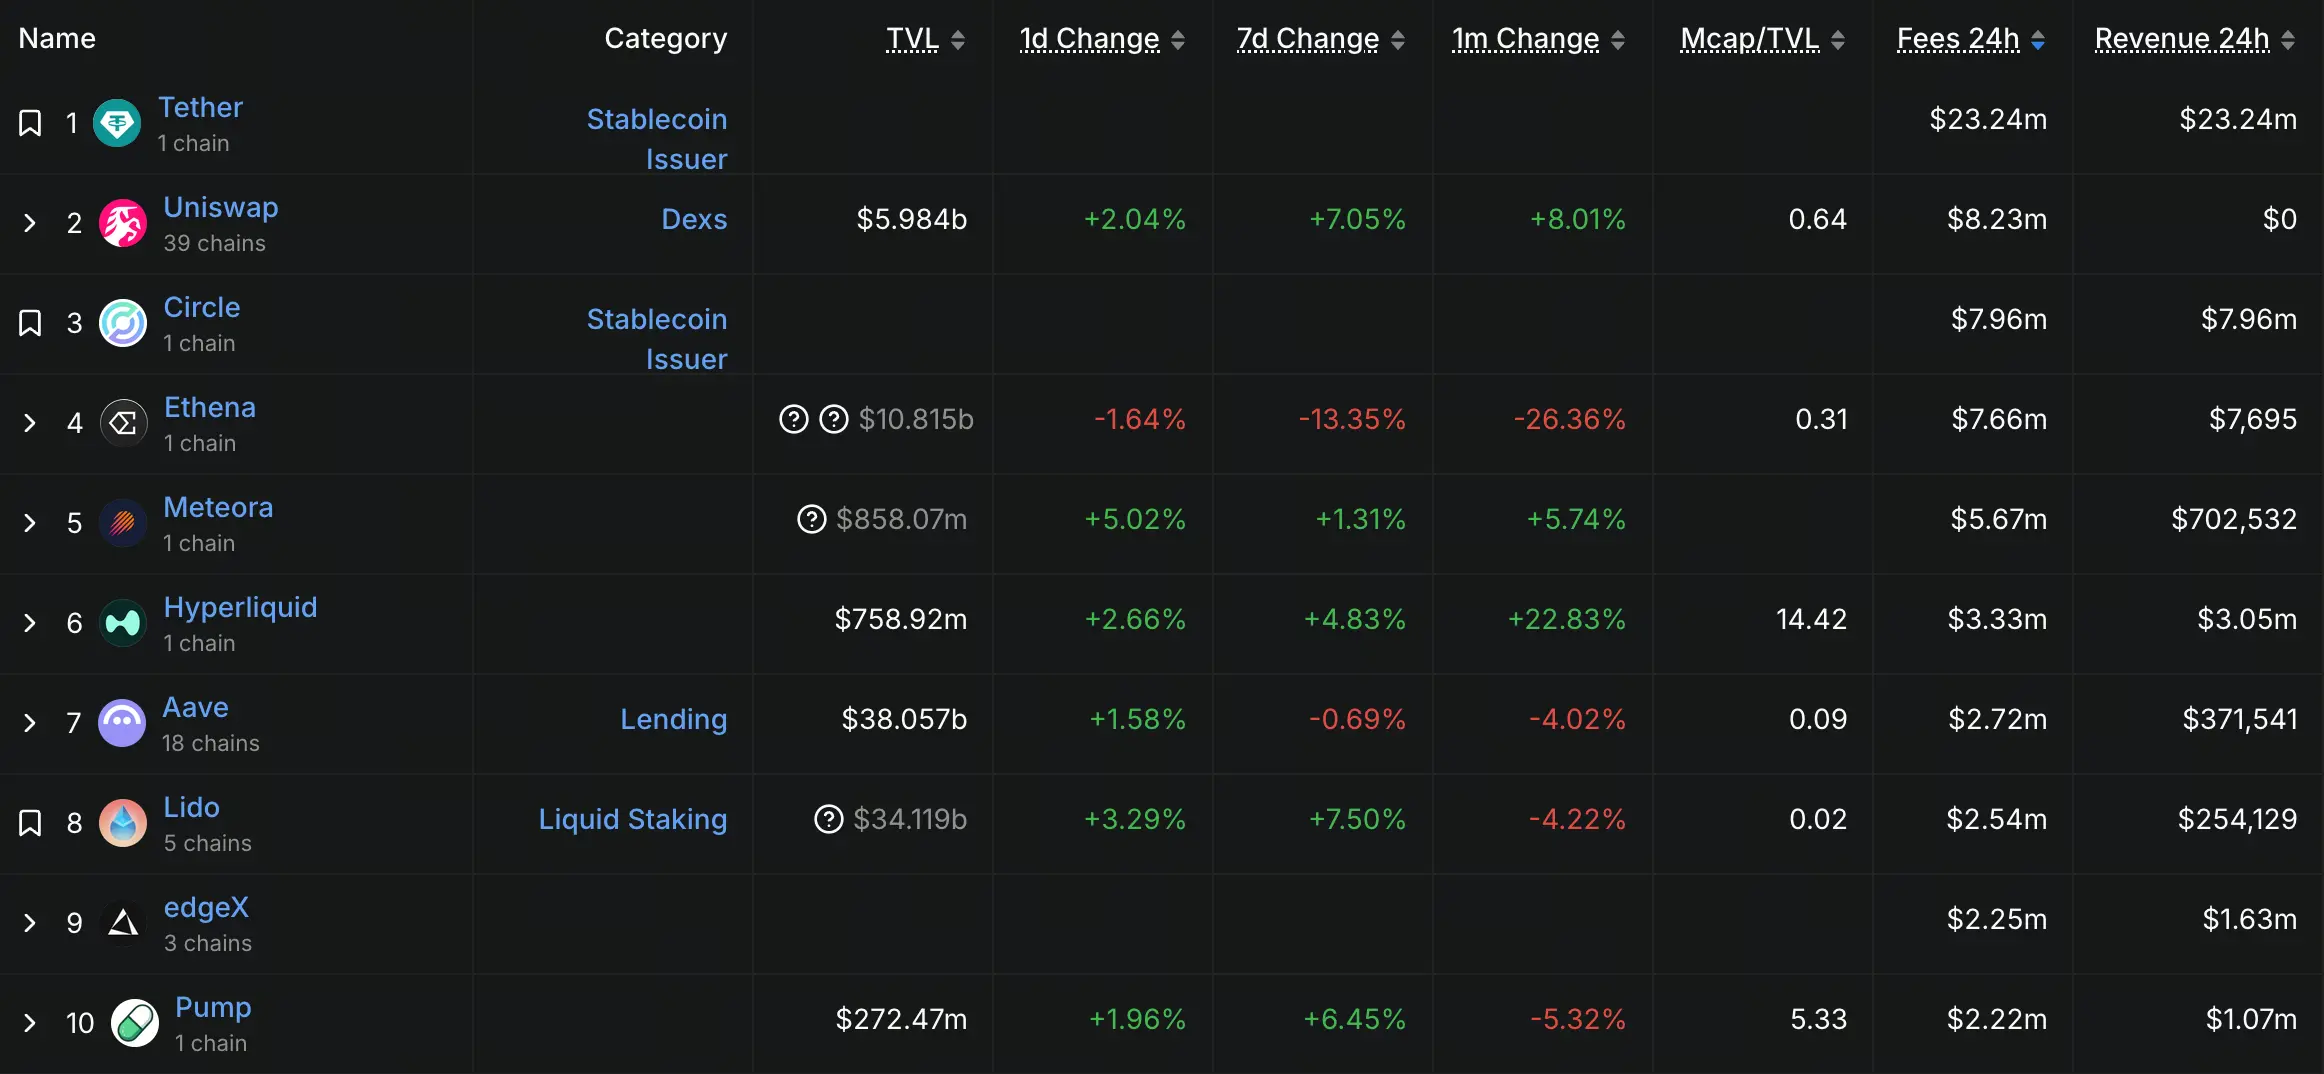
Task: Bookmark the Tether row
Action: 30,123
